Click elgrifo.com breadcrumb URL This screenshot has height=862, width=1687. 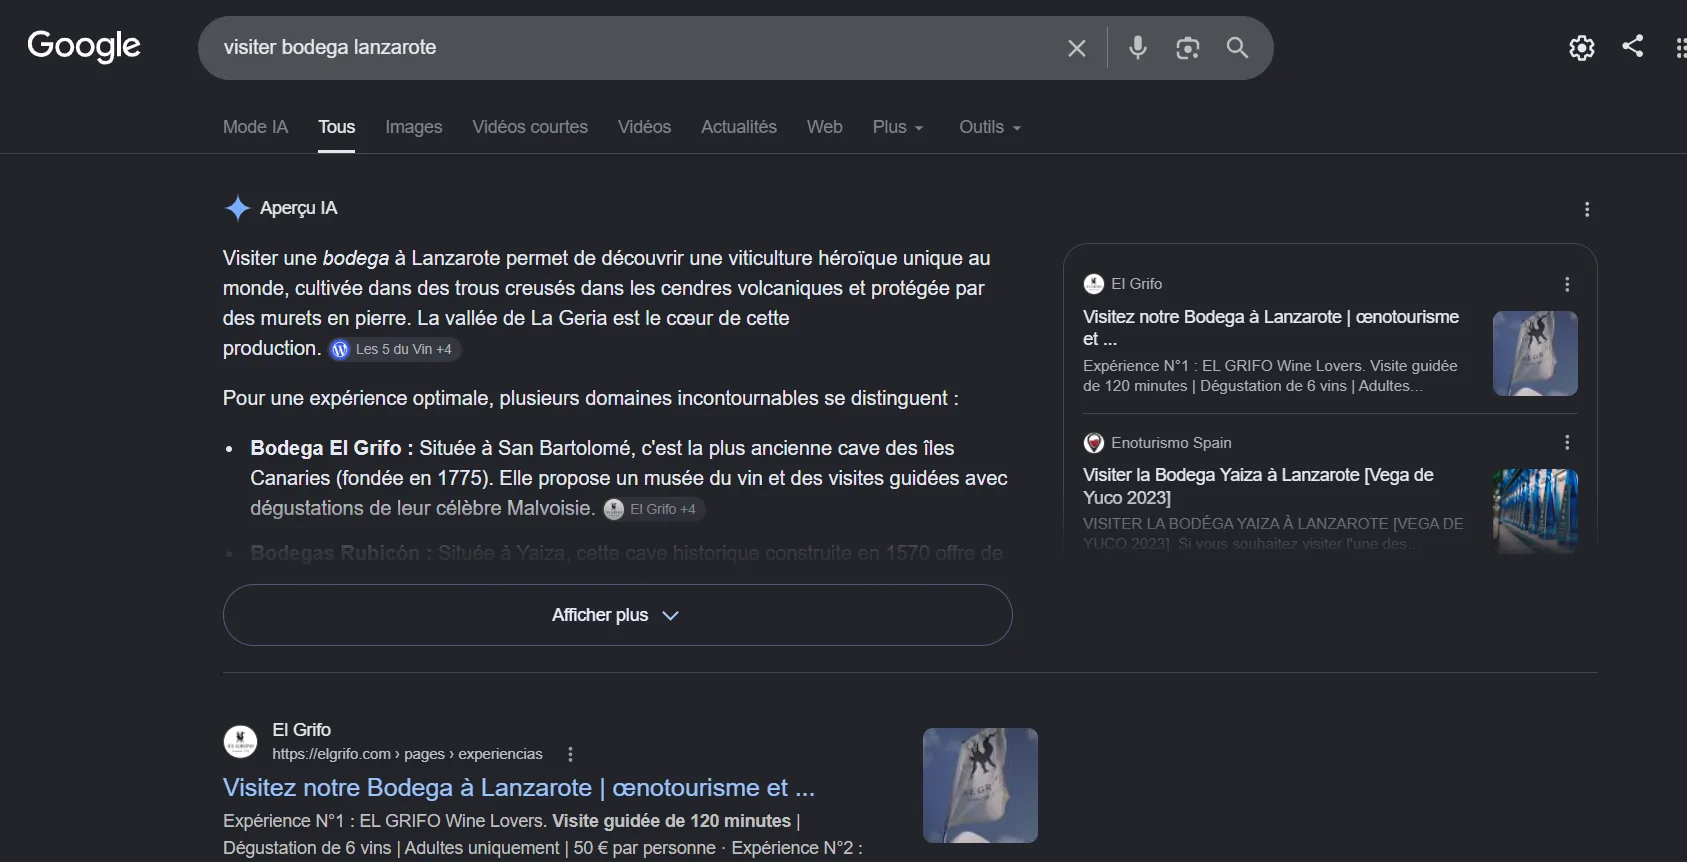[407, 754]
